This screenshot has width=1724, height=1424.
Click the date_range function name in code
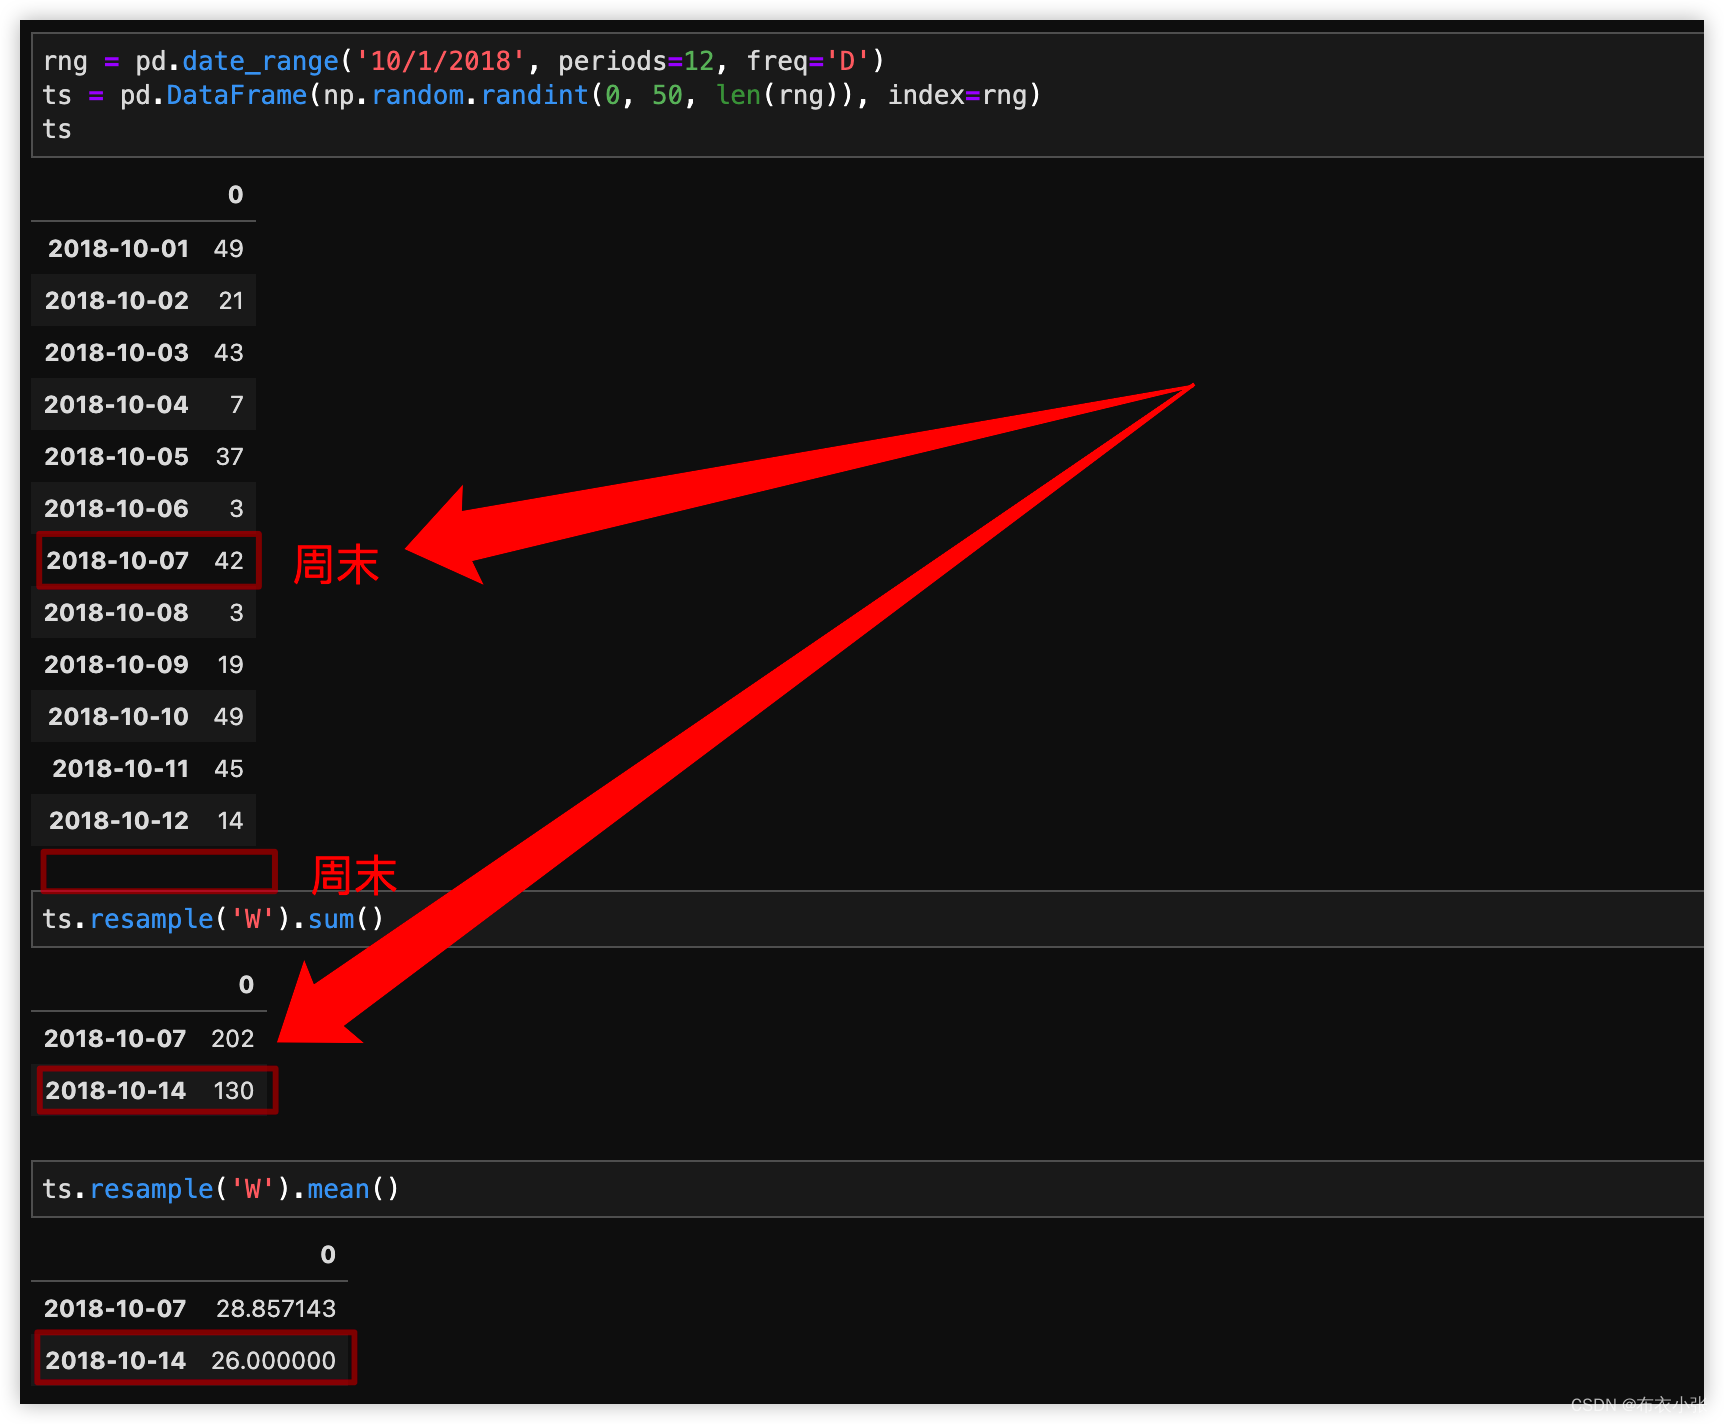(x=261, y=61)
